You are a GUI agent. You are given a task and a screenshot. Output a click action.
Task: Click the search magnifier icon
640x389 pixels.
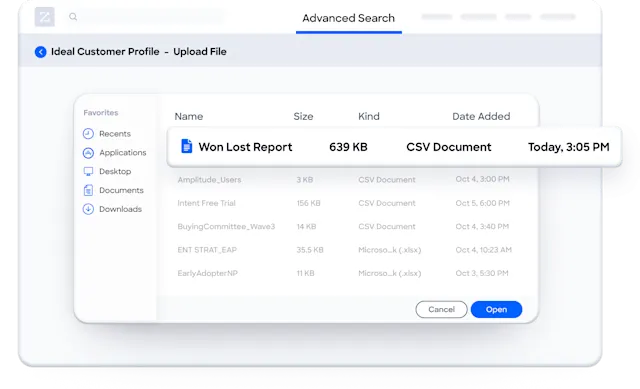pyautogui.click(x=73, y=17)
